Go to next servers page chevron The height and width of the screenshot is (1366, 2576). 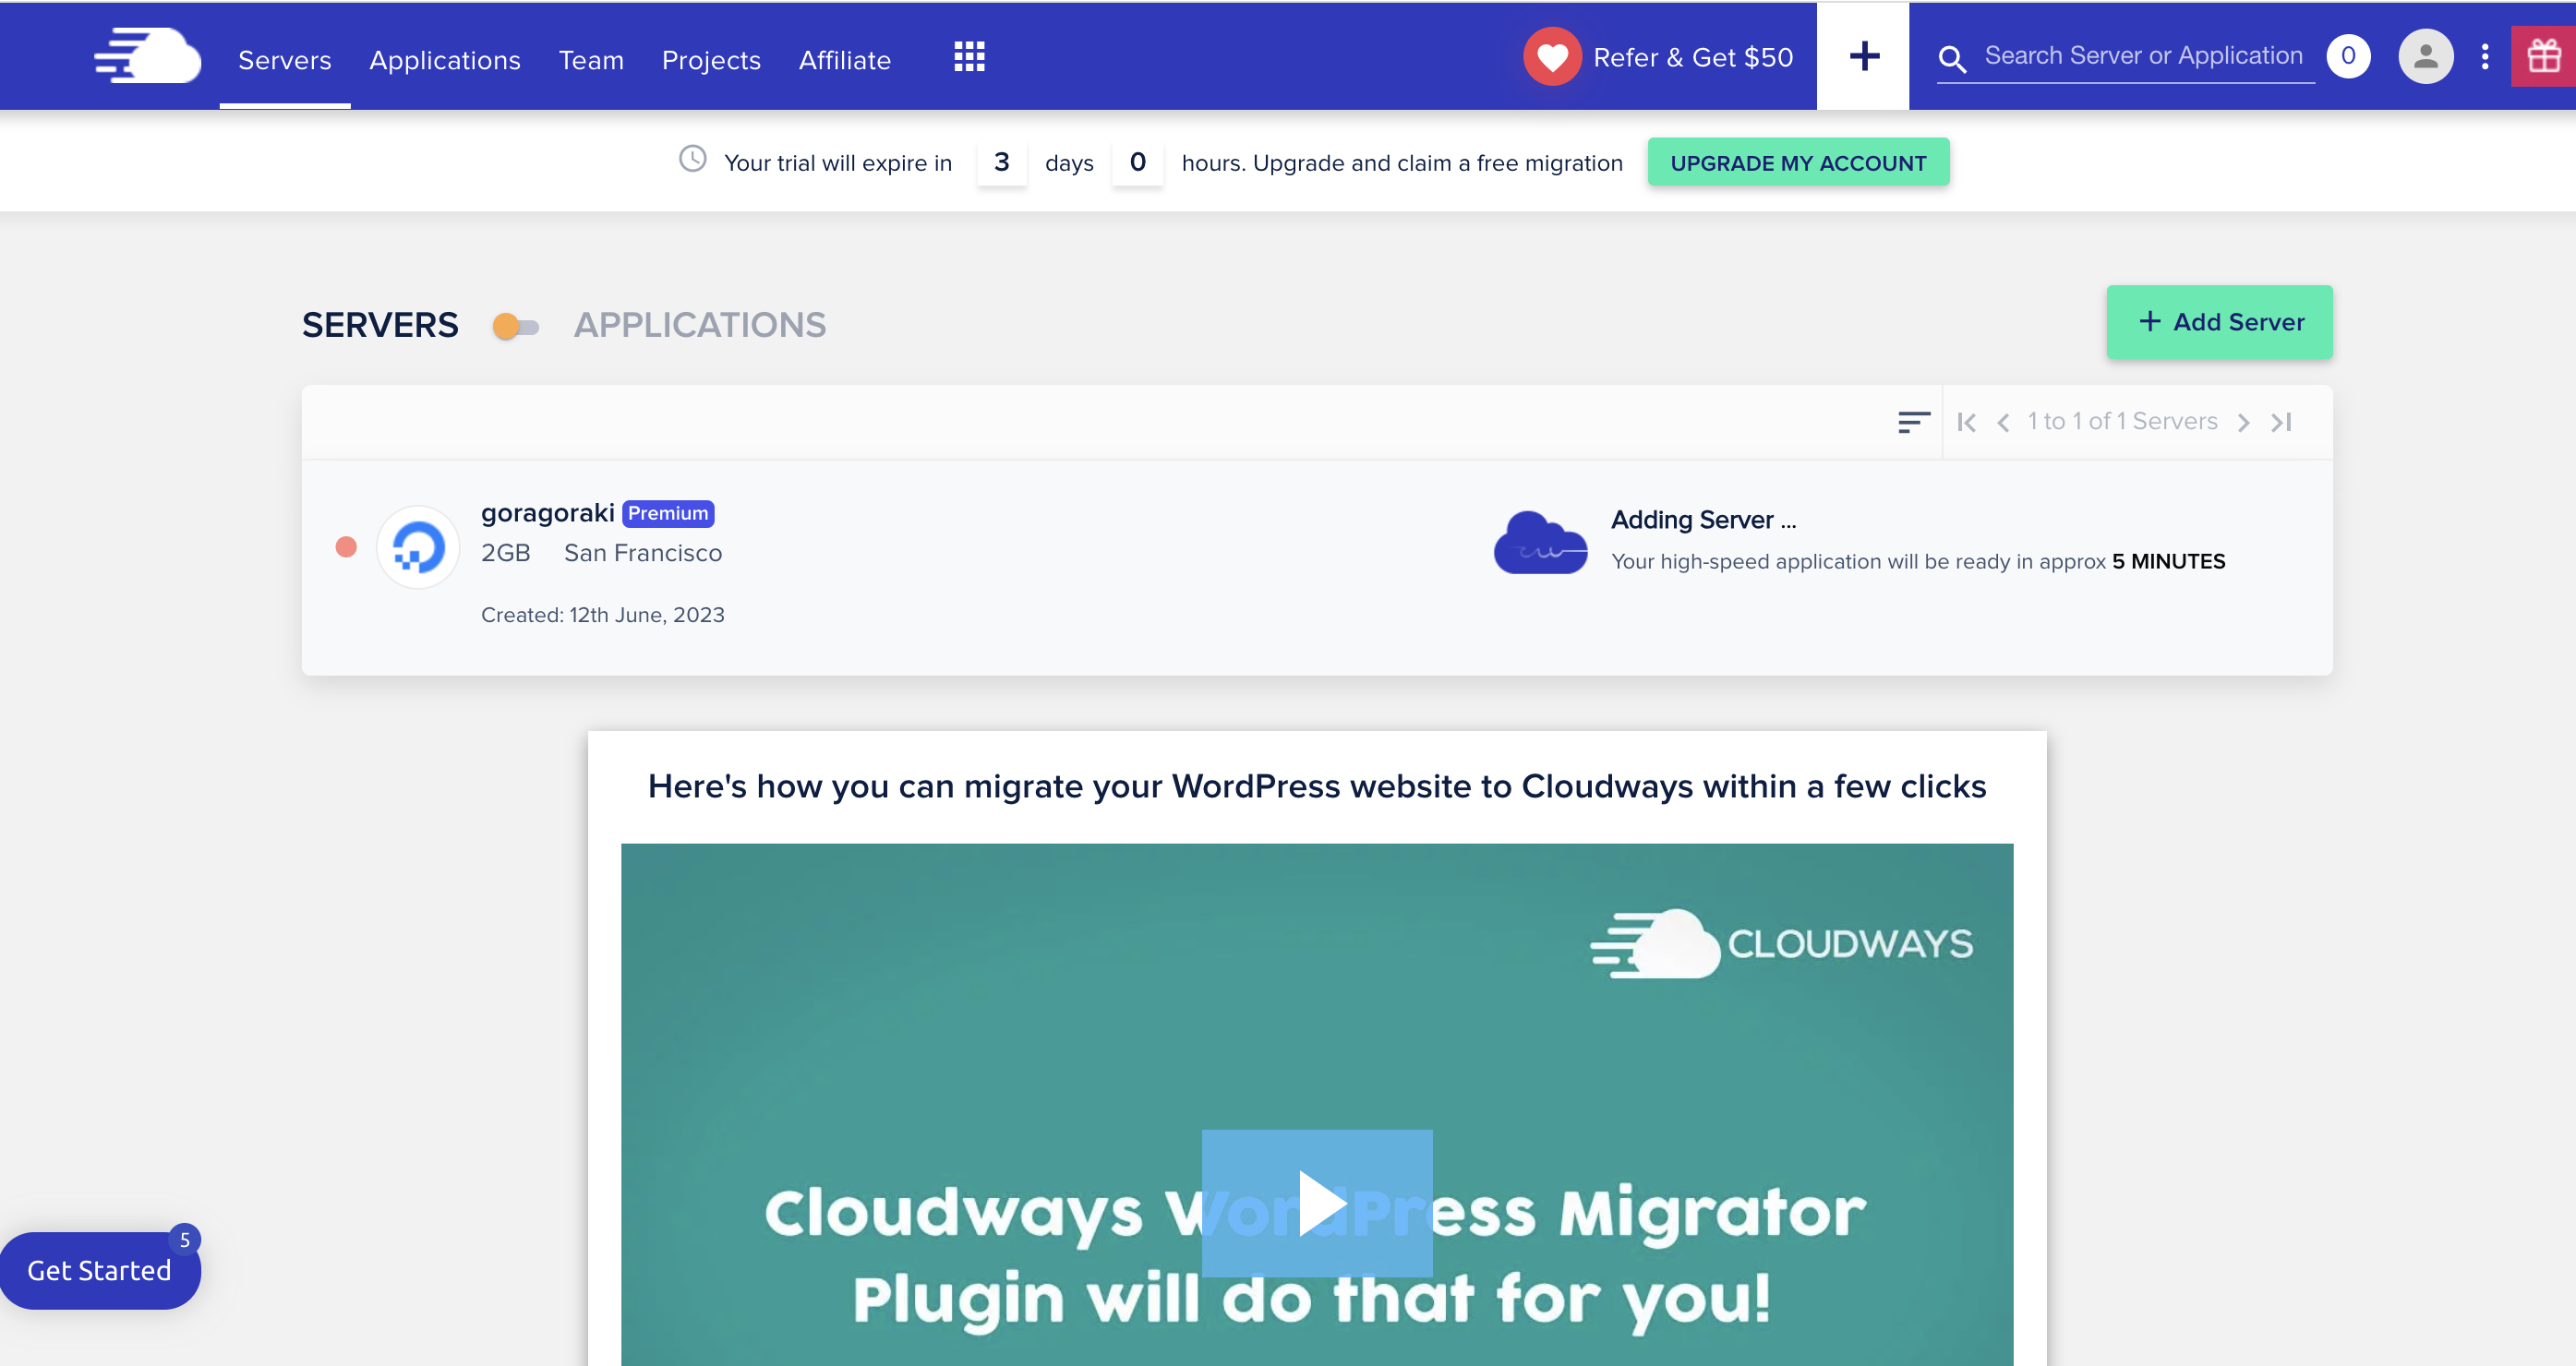[2243, 422]
